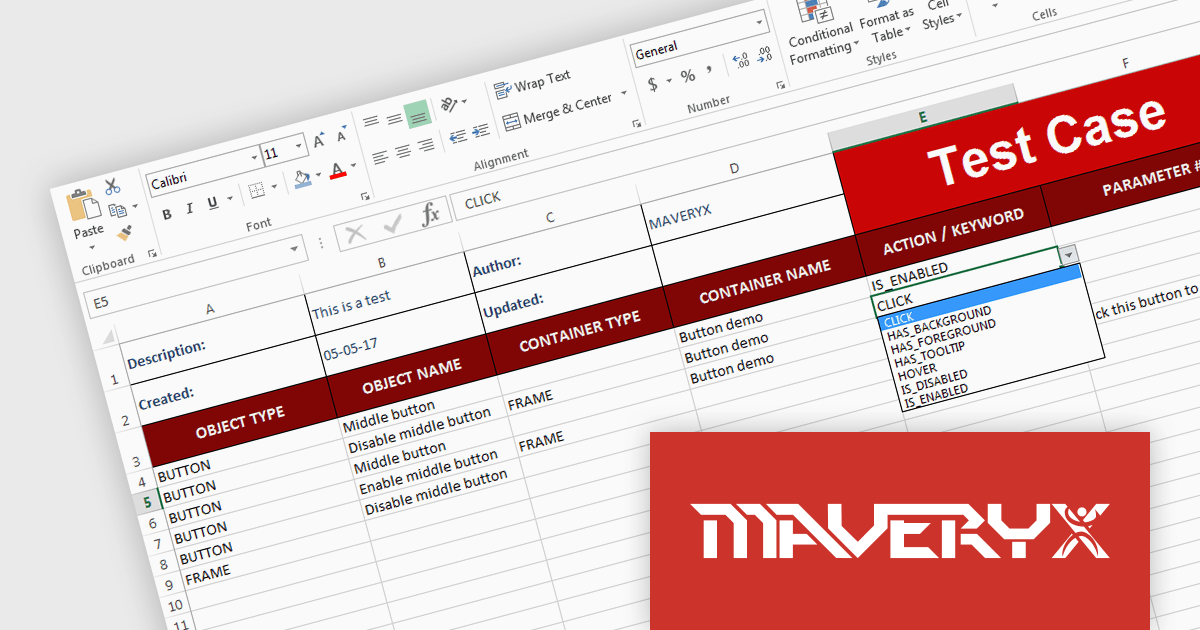The height and width of the screenshot is (630, 1200).
Task: Toggle Italic formatting
Action: (x=188, y=209)
